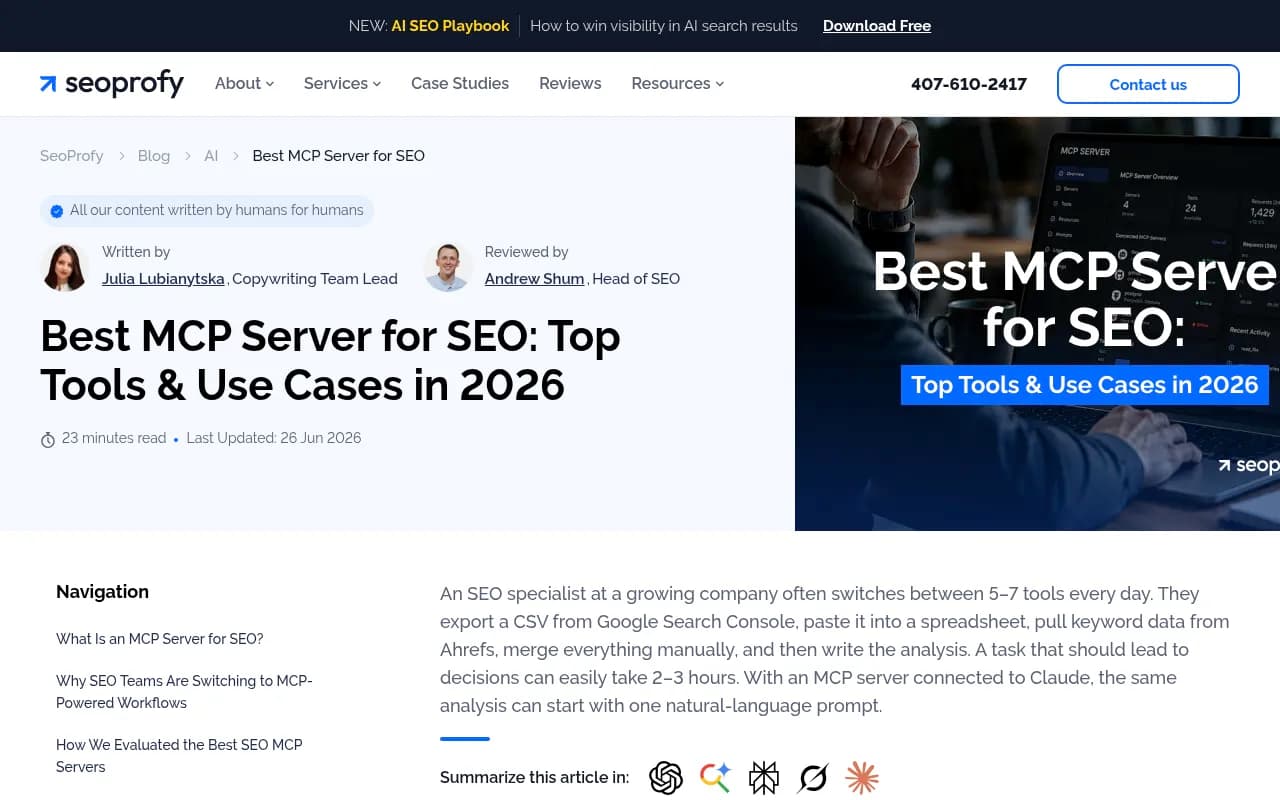Expand the Resources dropdown menu

click(677, 84)
